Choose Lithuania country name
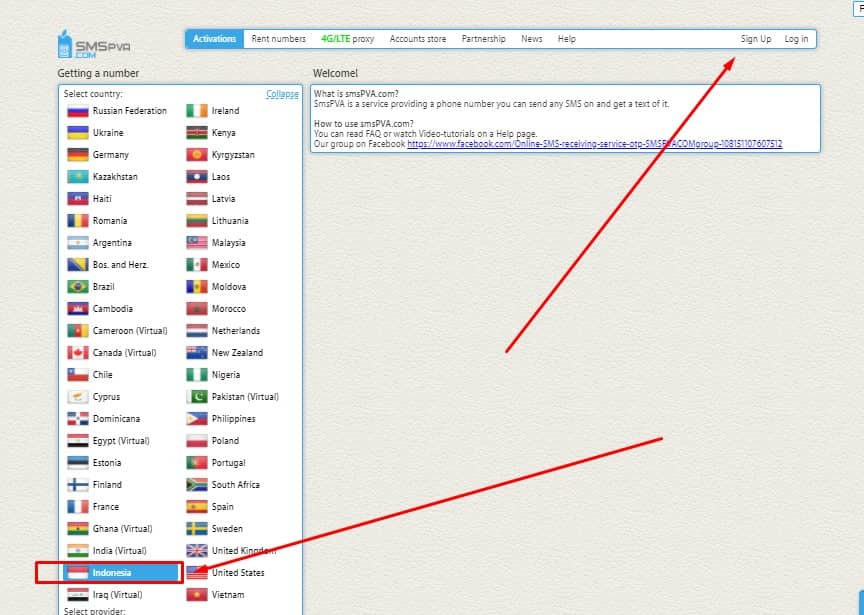 [230, 221]
